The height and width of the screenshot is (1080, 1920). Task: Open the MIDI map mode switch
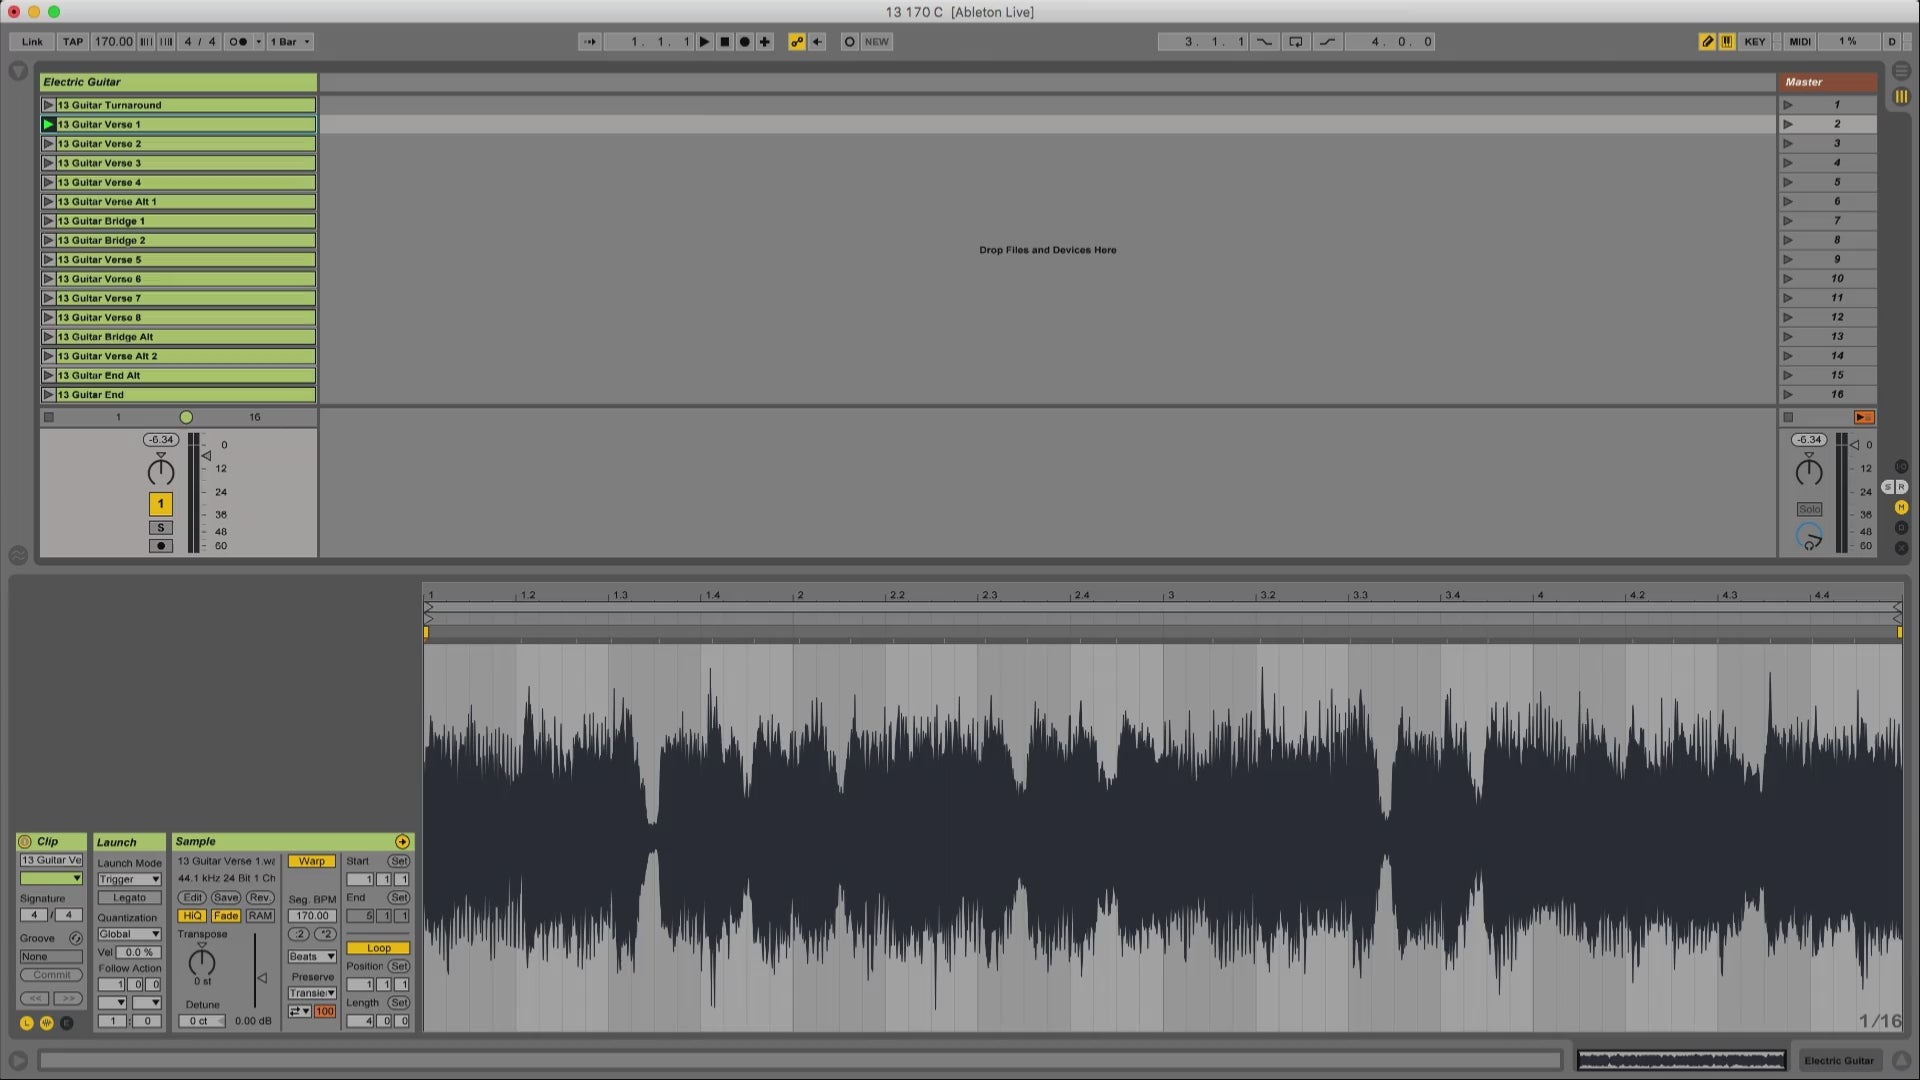click(x=1799, y=42)
